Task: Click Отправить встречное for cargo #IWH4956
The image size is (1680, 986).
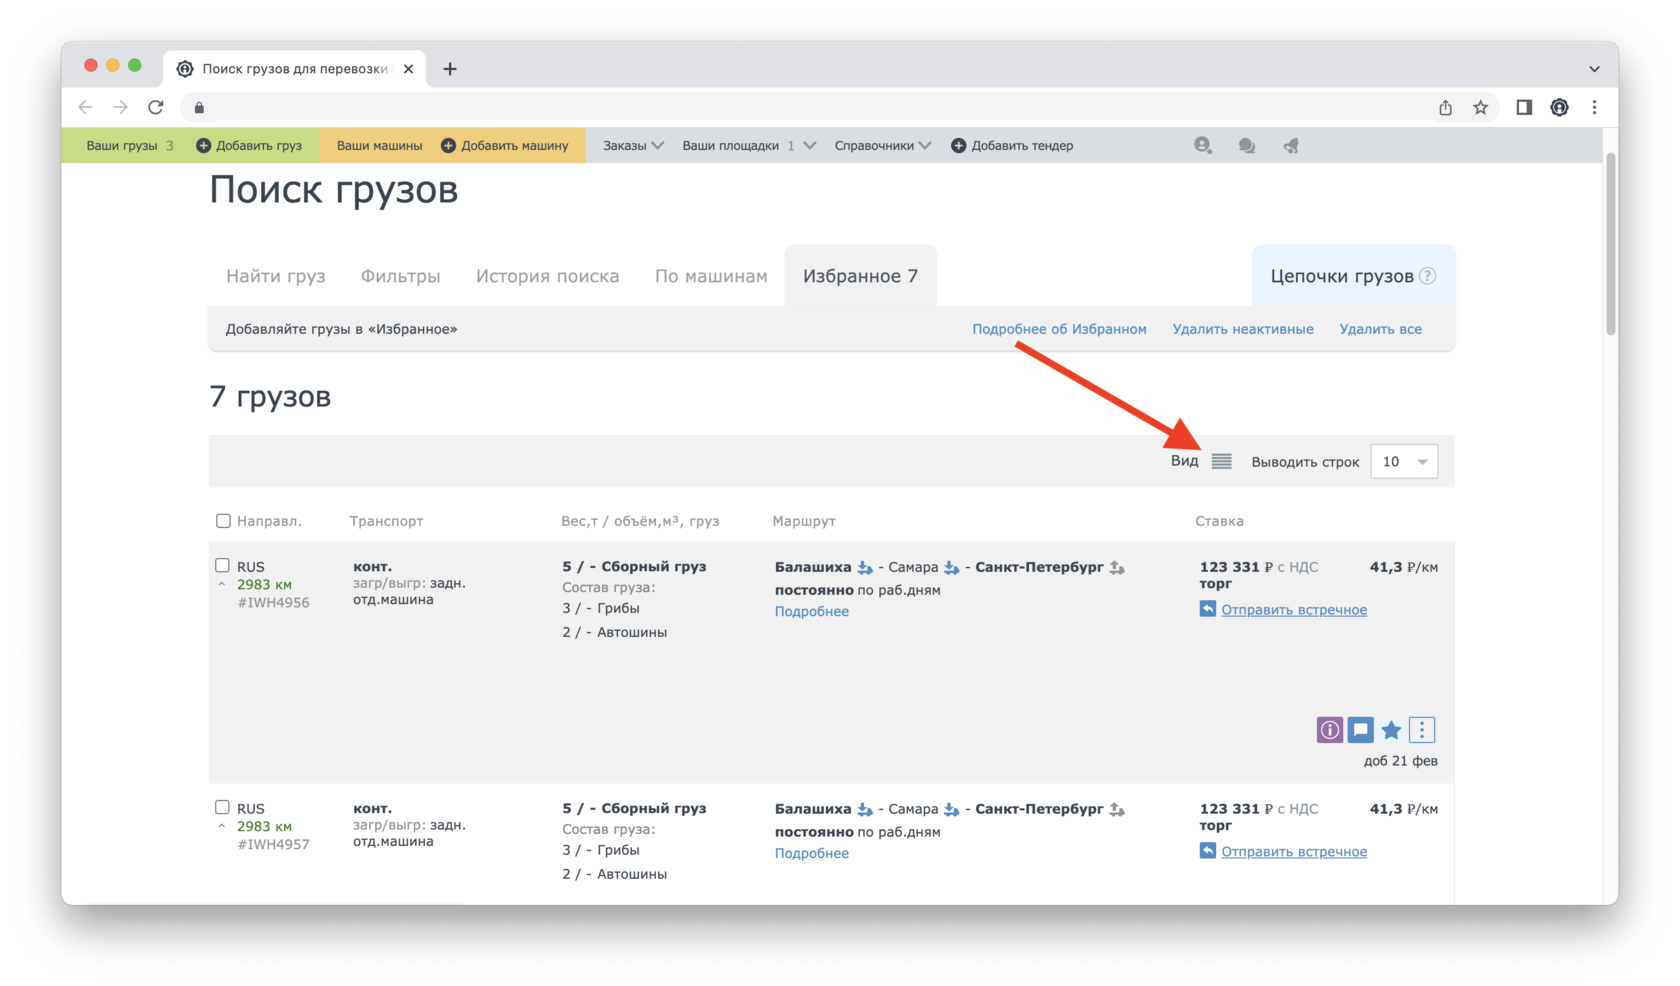Action: tap(1294, 610)
